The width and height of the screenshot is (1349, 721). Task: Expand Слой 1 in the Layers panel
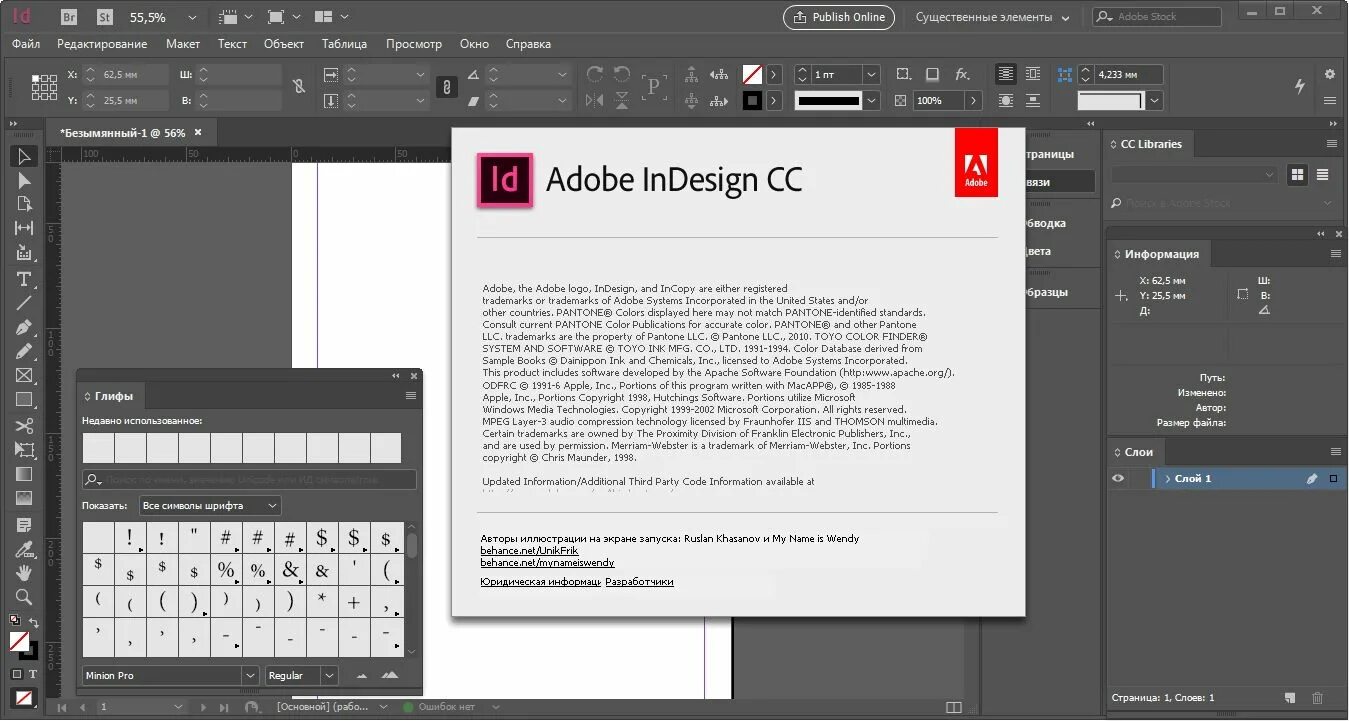click(x=1166, y=478)
